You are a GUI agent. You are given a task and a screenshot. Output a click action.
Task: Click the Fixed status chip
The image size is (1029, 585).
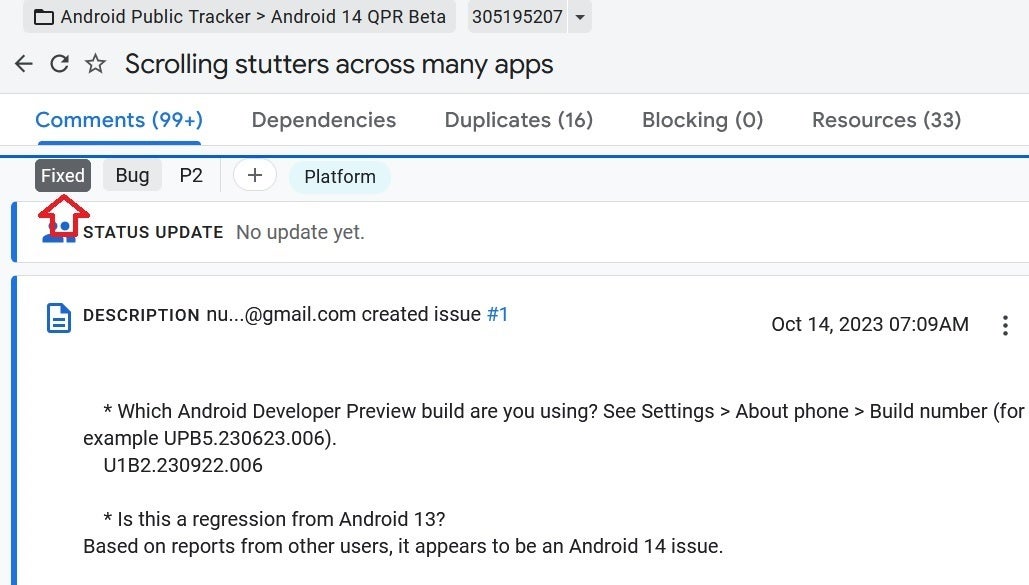[63, 175]
